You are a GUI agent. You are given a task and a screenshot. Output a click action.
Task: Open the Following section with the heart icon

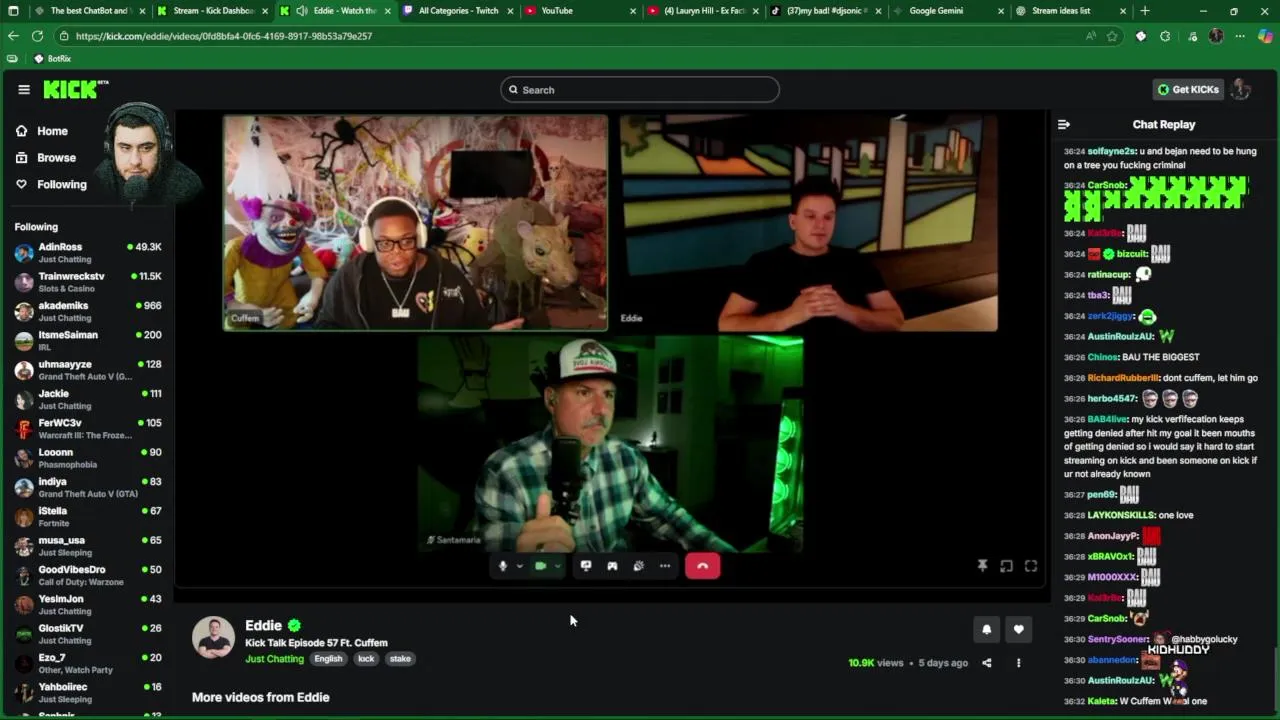pyautogui.click(x=50, y=184)
